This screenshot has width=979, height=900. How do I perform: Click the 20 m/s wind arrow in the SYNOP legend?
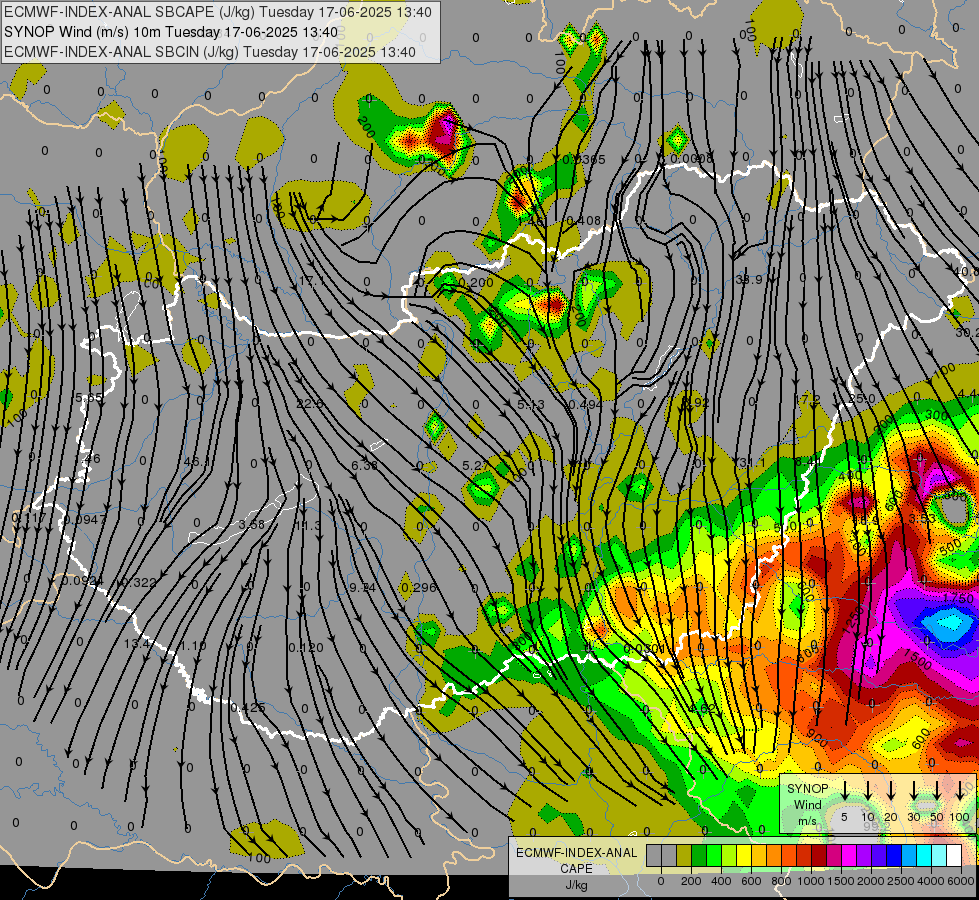click(x=891, y=790)
